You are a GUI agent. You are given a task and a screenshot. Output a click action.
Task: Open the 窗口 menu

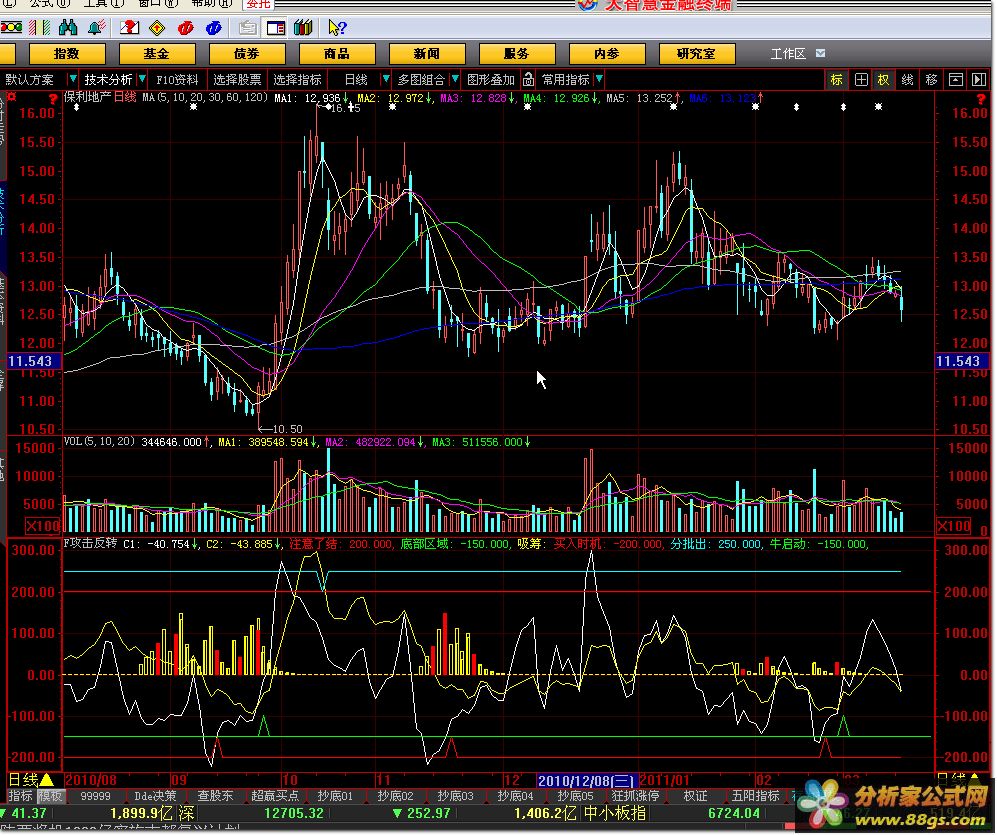[158, 3]
